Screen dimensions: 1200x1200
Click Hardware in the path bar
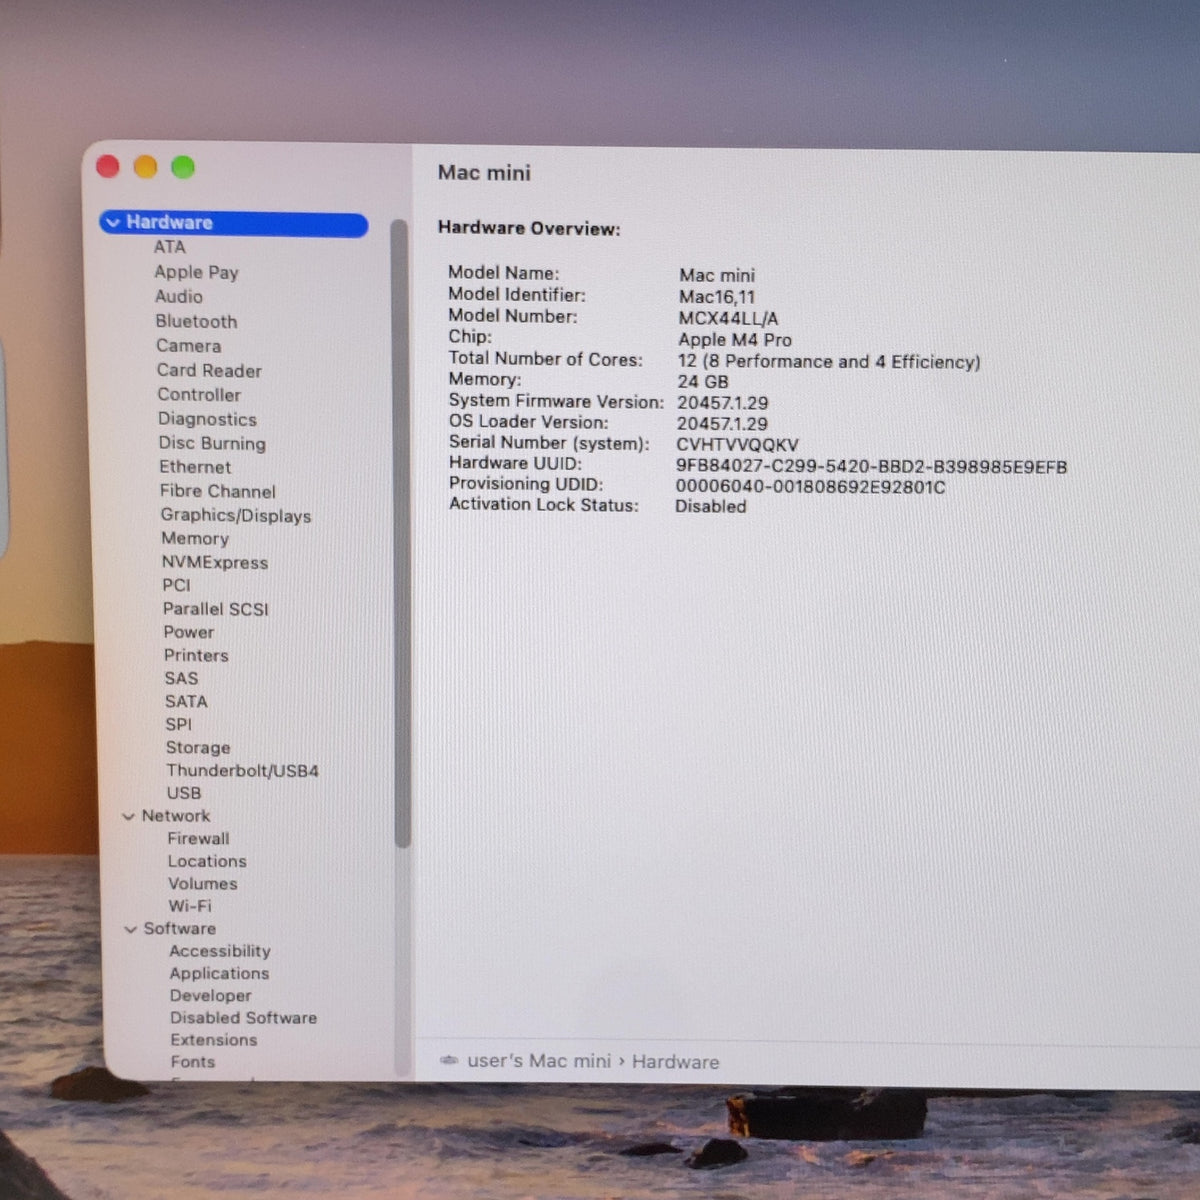coord(675,1062)
